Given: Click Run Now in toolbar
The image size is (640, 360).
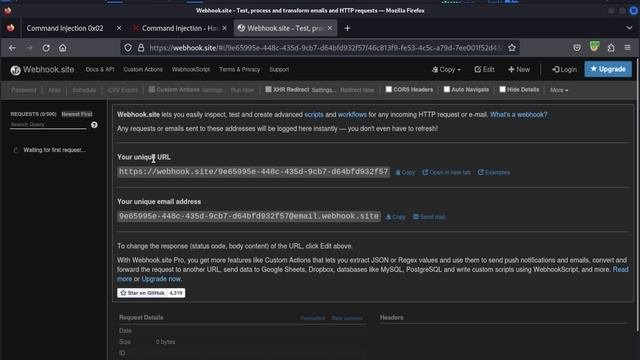Looking at the screenshot, I should [x=242, y=90].
